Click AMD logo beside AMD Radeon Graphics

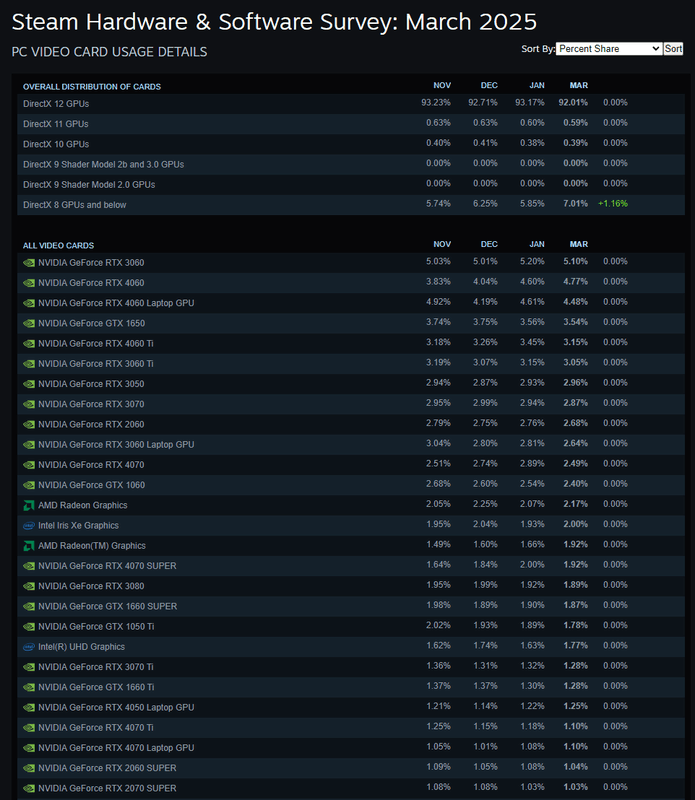coord(29,506)
